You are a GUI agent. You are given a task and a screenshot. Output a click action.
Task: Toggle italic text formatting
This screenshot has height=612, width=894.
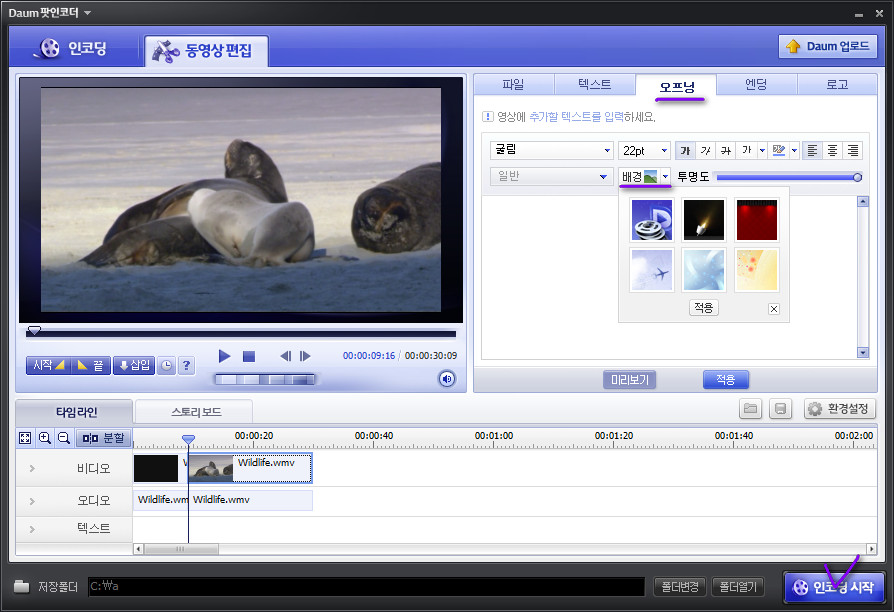(705, 151)
